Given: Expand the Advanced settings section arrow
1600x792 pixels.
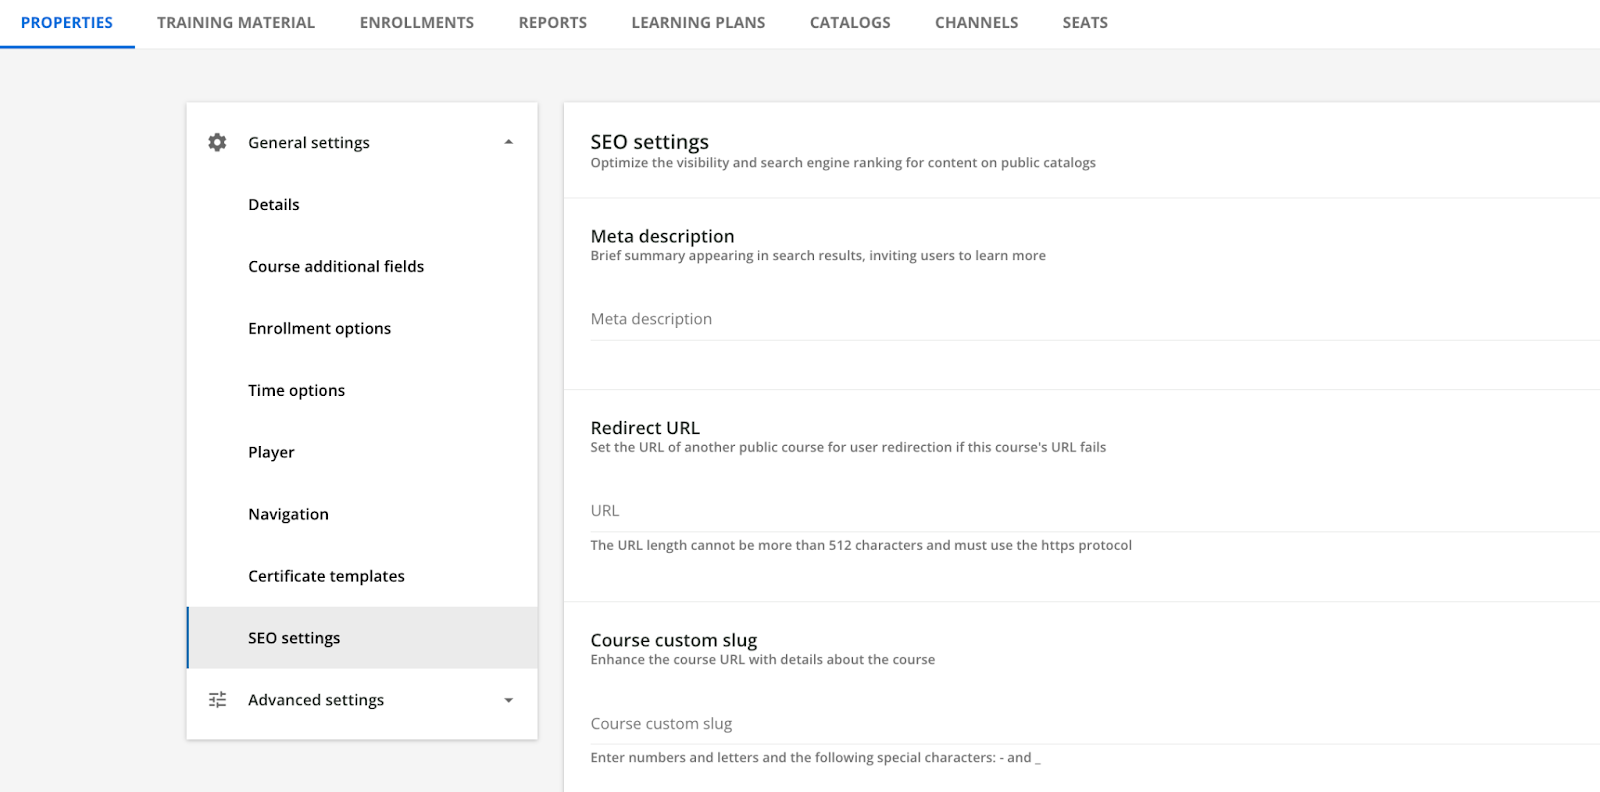Looking at the screenshot, I should point(508,700).
